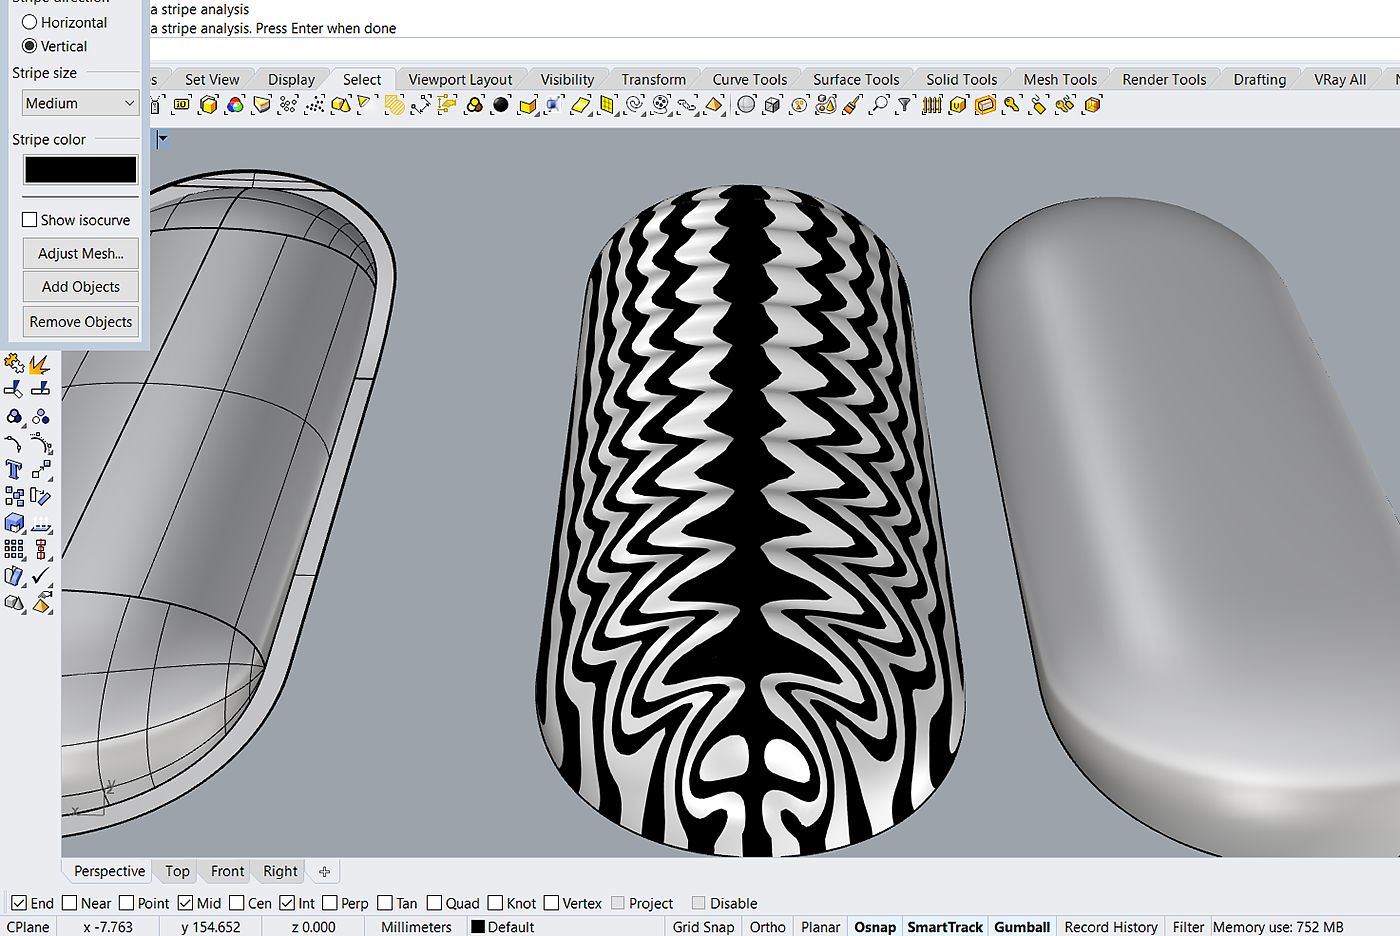
Task: Open the Stripe size Medium dropdown
Action: pos(80,103)
